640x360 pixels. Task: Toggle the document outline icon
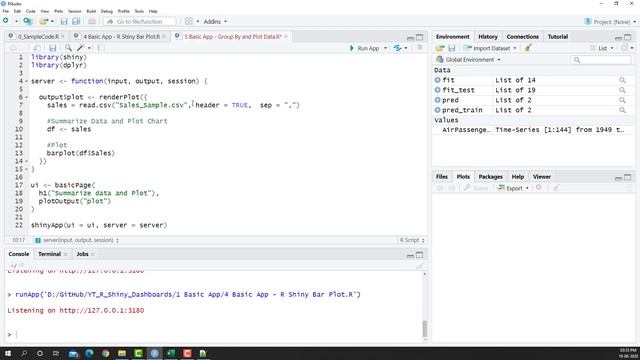tap(419, 48)
